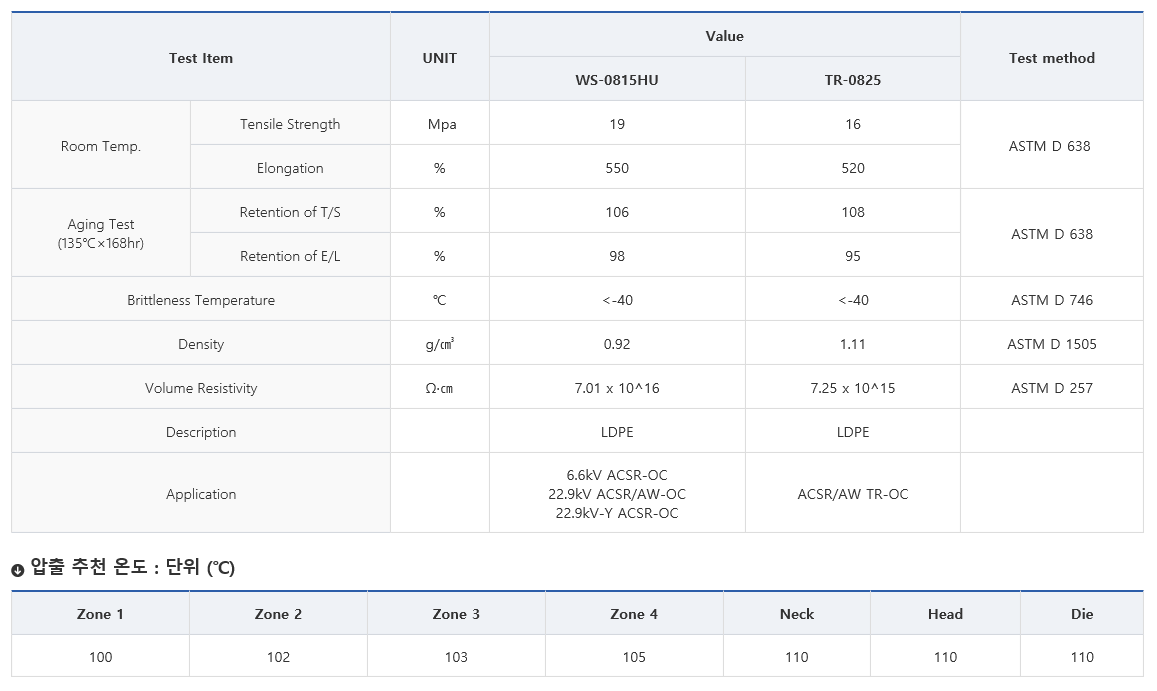The height and width of the screenshot is (691, 1157).
Task: Click the Elongation row label
Action: [x=290, y=168]
